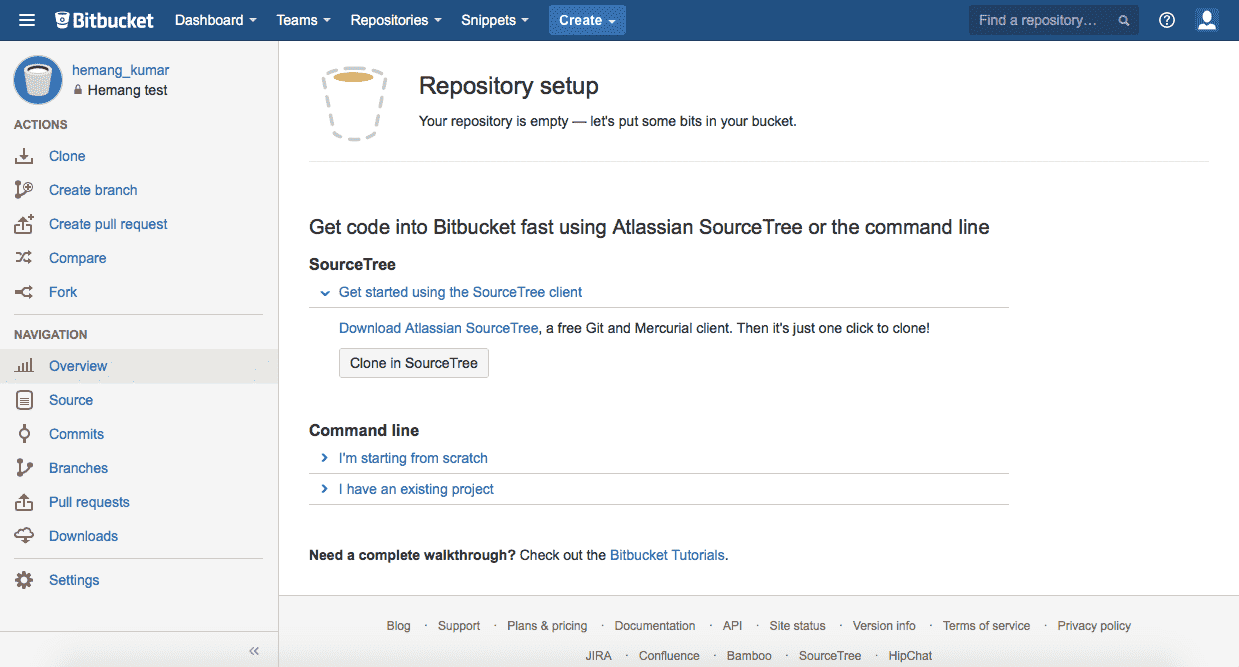Image resolution: width=1239 pixels, height=667 pixels.
Task: Open the Confluence footer link
Action: 669,656
